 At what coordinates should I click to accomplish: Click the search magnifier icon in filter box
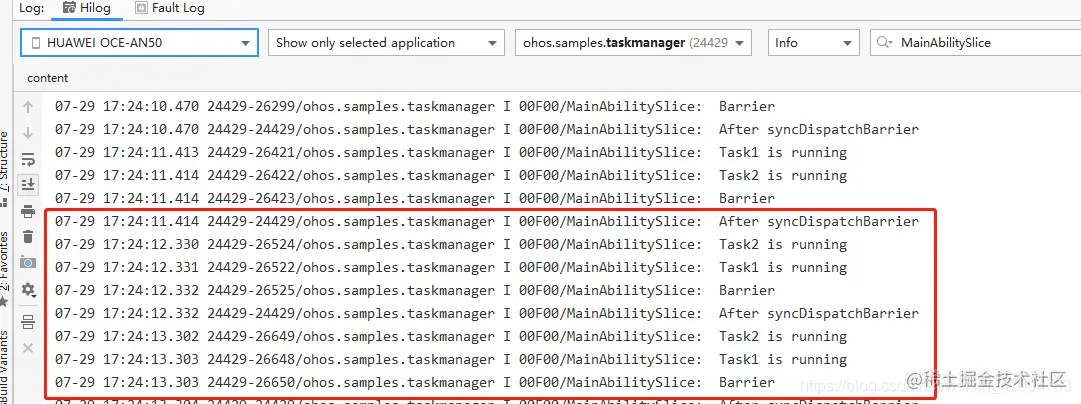pyautogui.click(x=884, y=43)
